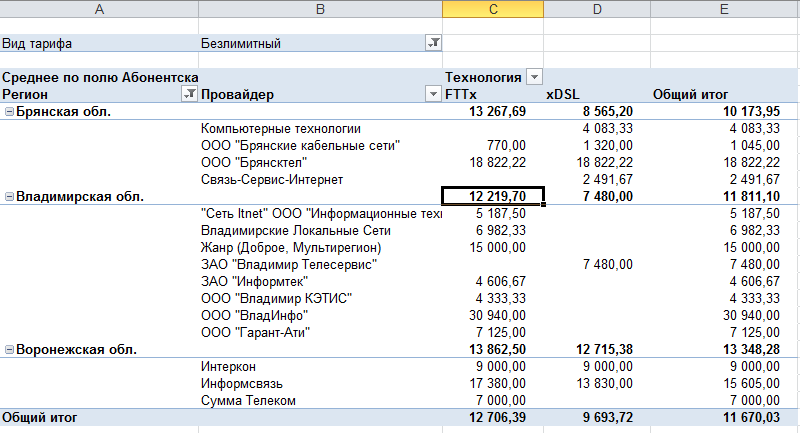The height and width of the screenshot is (433, 800).
Task: Click provider ООО "Владимир КЭТИС"
Action: [276, 298]
